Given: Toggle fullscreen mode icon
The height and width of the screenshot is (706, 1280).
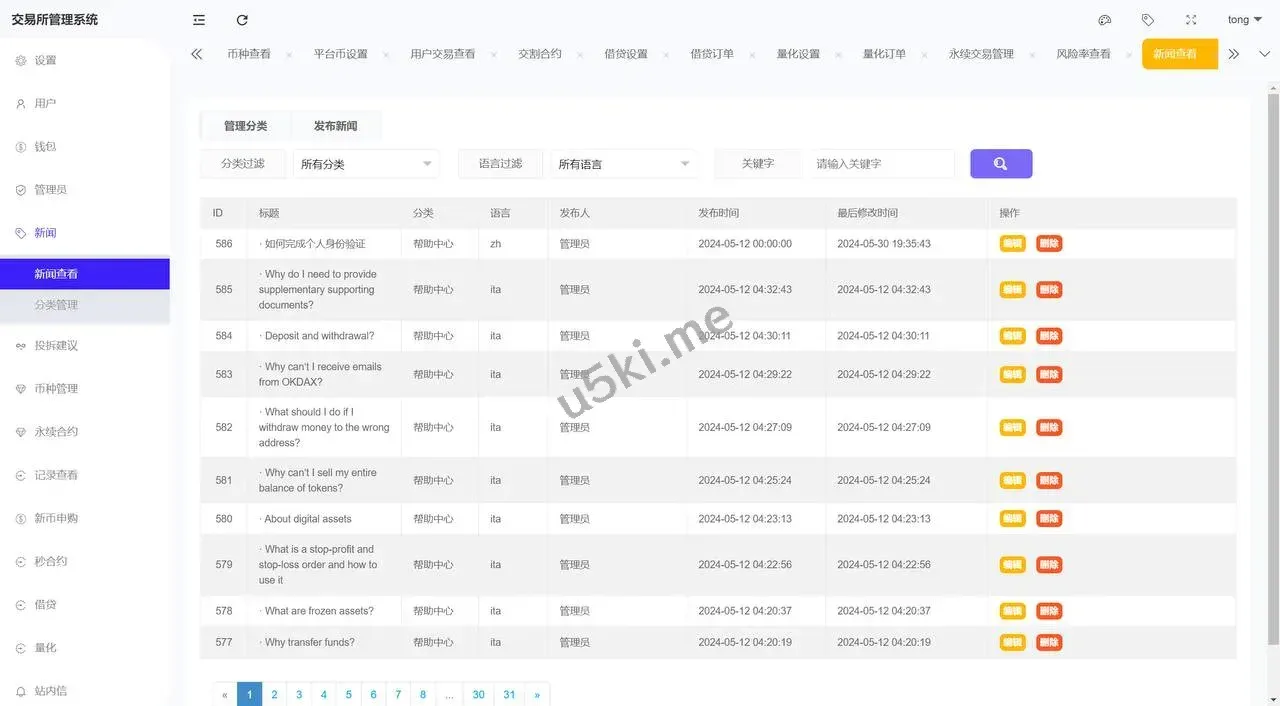Looking at the screenshot, I should click(x=1191, y=20).
